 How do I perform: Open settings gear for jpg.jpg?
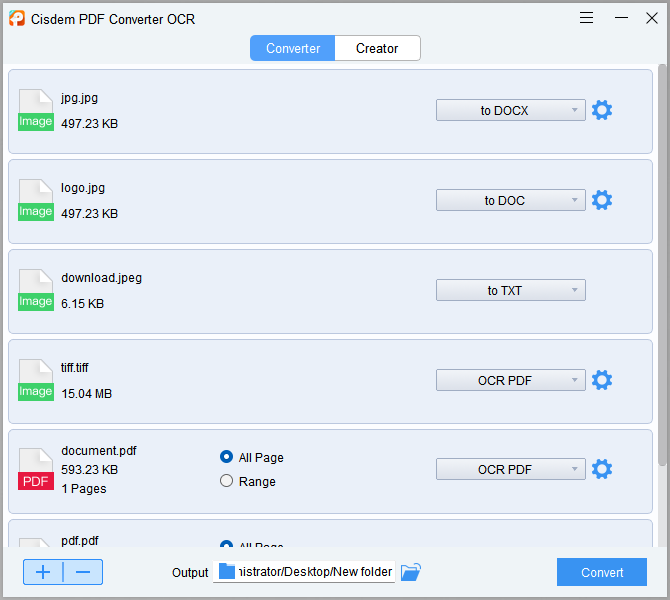[x=602, y=110]
